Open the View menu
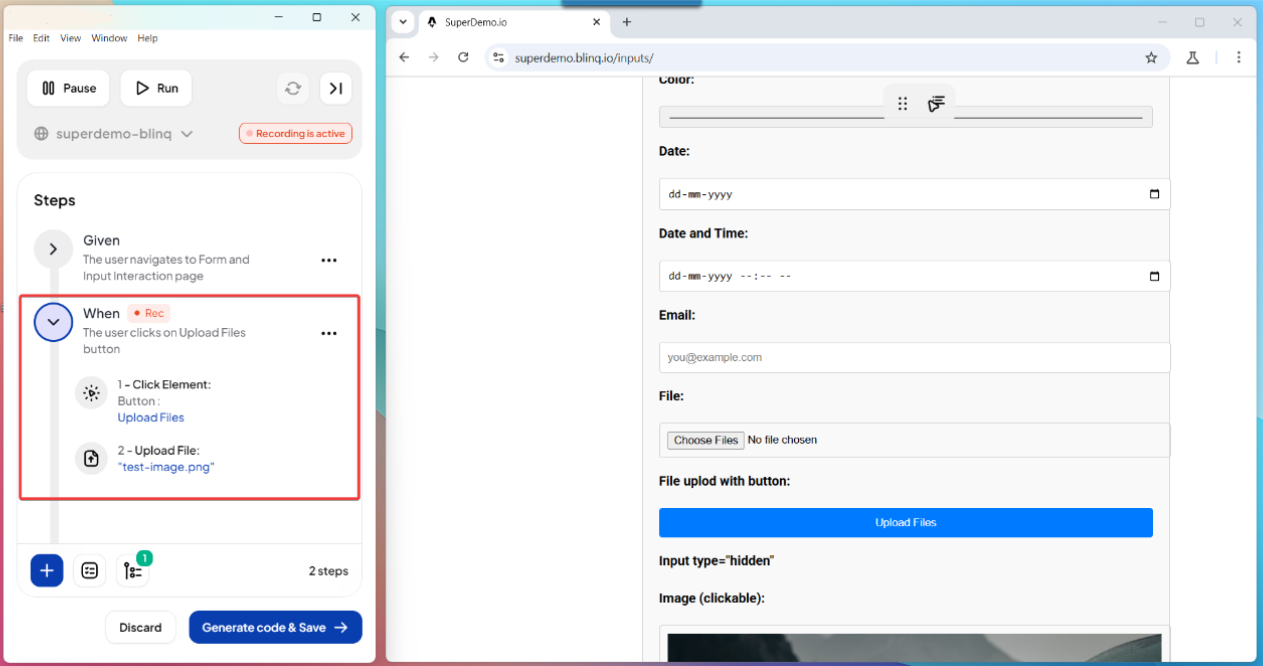The height and width of the screenshot is (666, 1263). (70, 38)
